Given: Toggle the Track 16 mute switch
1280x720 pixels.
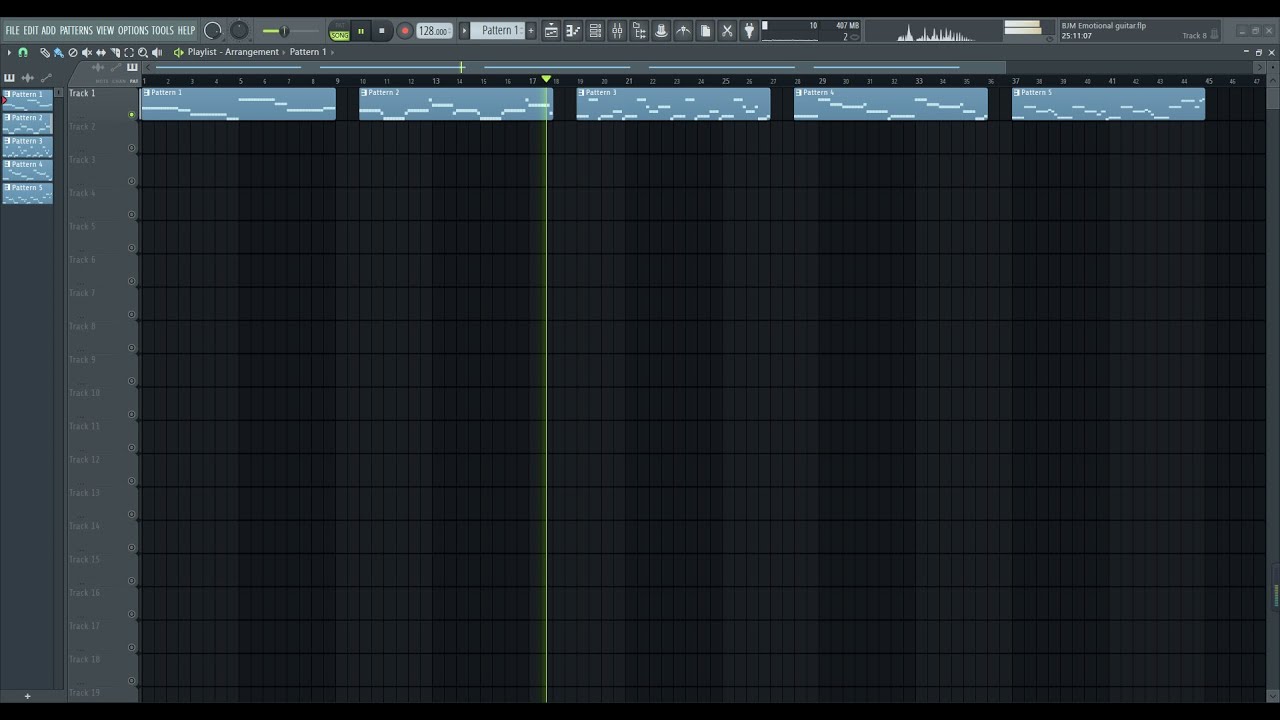Looking at the screenshot, I should pyautogui.click(x=131, y=614).
